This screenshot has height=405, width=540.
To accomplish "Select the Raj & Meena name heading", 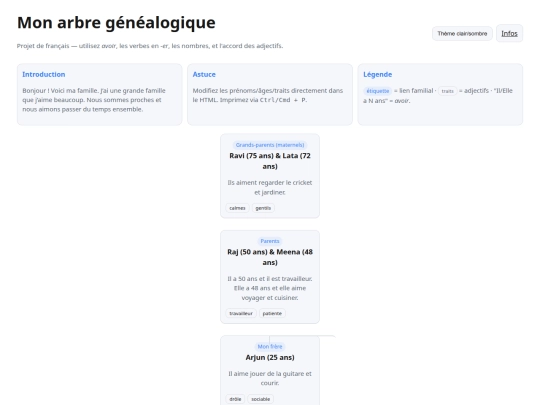I will (270, 257).
